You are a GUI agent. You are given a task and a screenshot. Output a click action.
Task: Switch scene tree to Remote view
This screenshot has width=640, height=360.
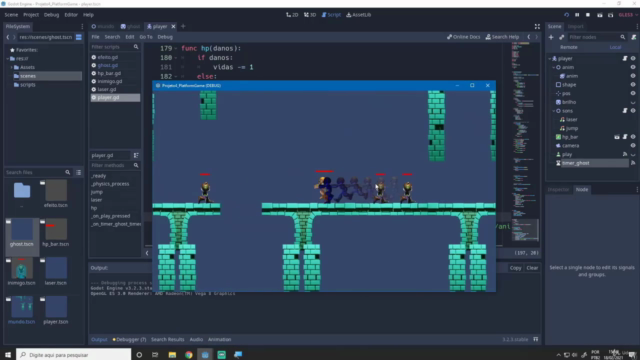click(569, 47)
